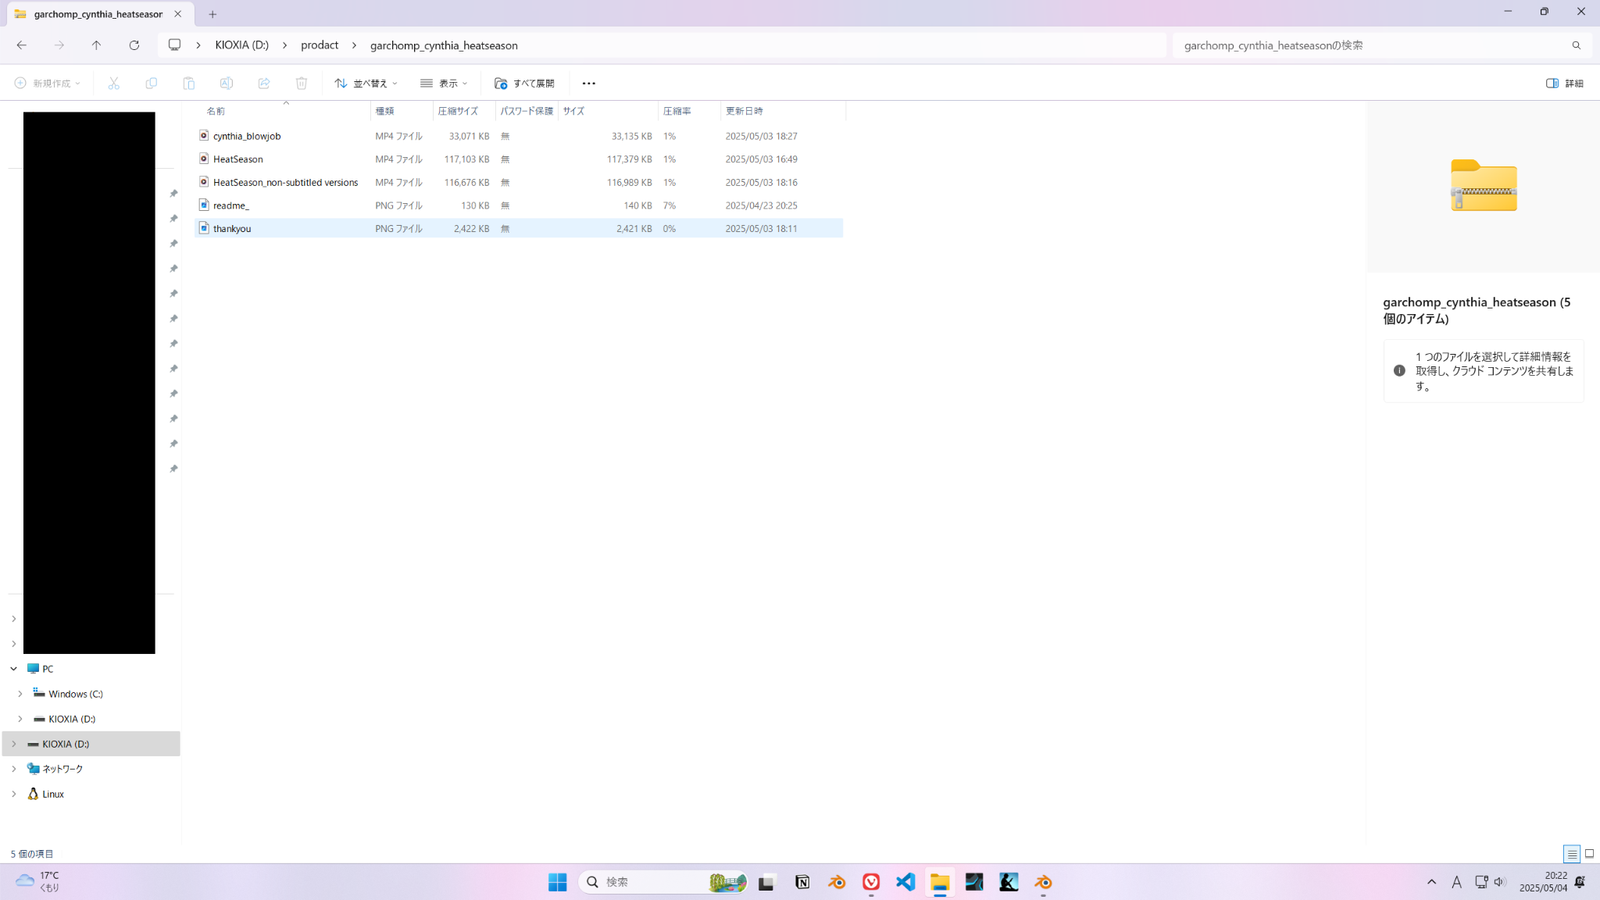Image resolution: width=1600 pixels, height=900 pixels.
Task: Click the Paste clipboard icon in toolbar
Action: 189,83
